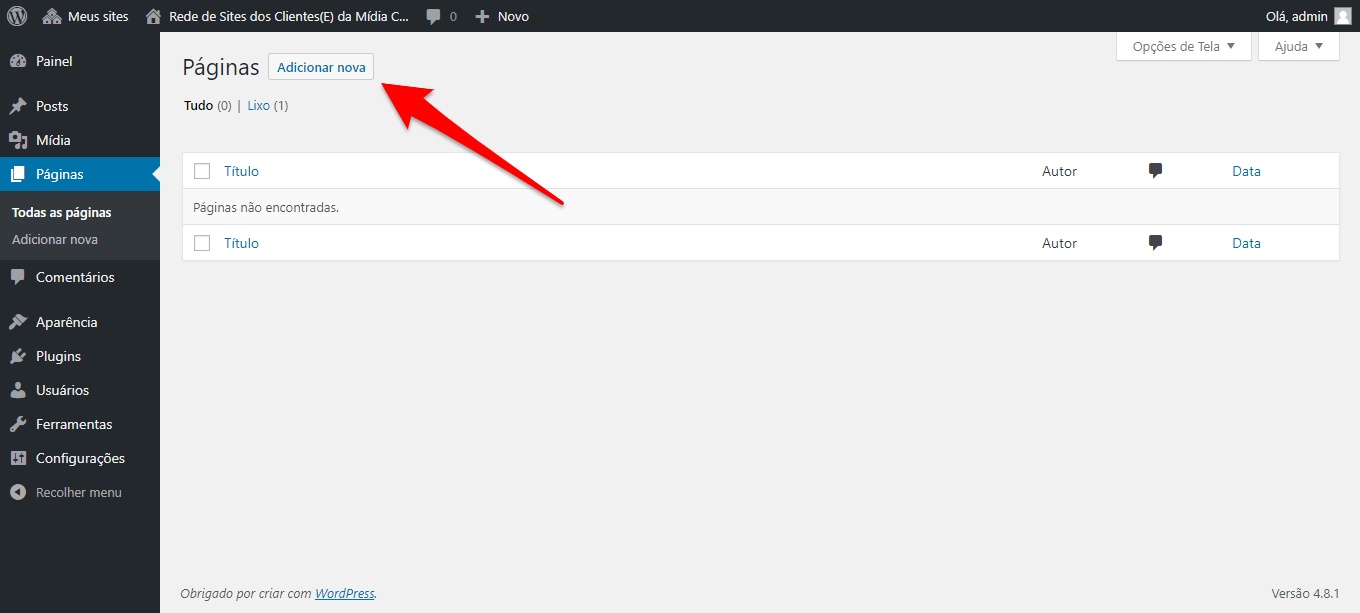Click the Adicionar nova button
Screen dimensions: 1360x613
pyautogui.click(x=321, y=67)
